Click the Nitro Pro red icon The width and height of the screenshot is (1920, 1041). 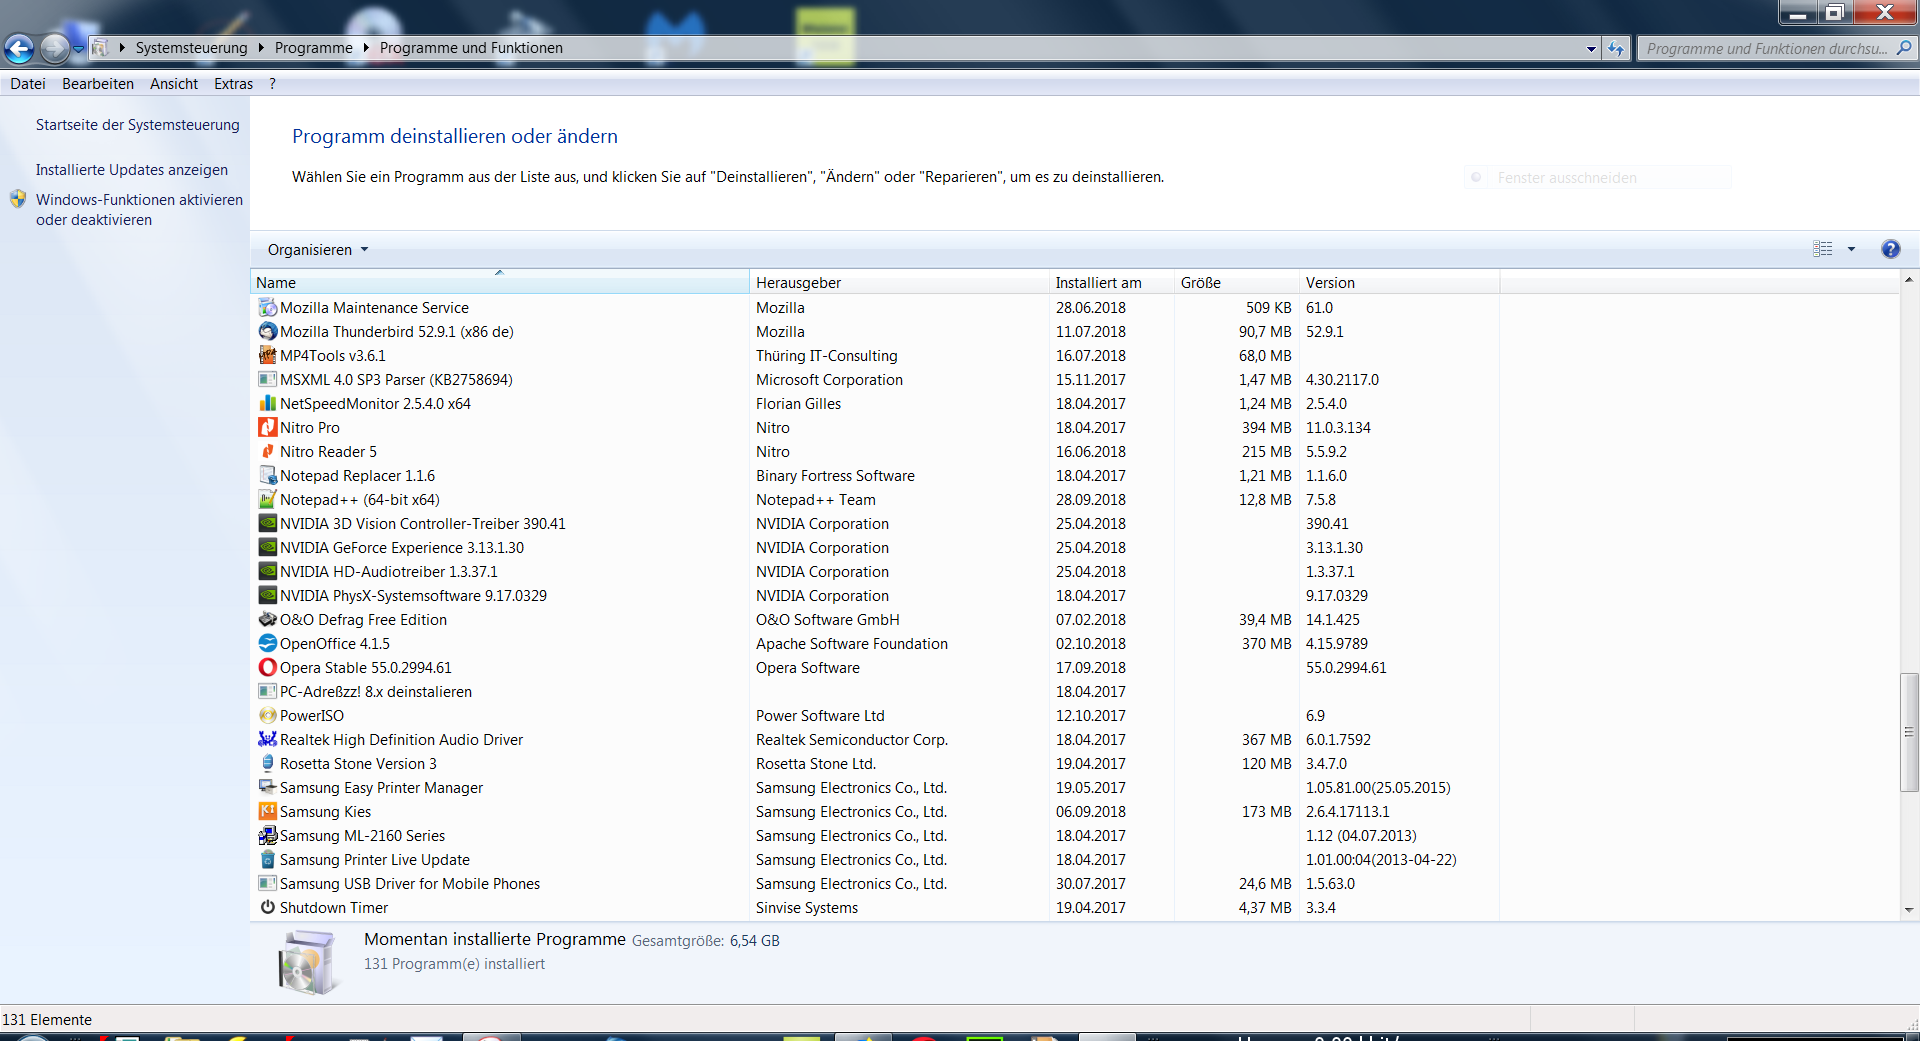(x=267, y=427)
